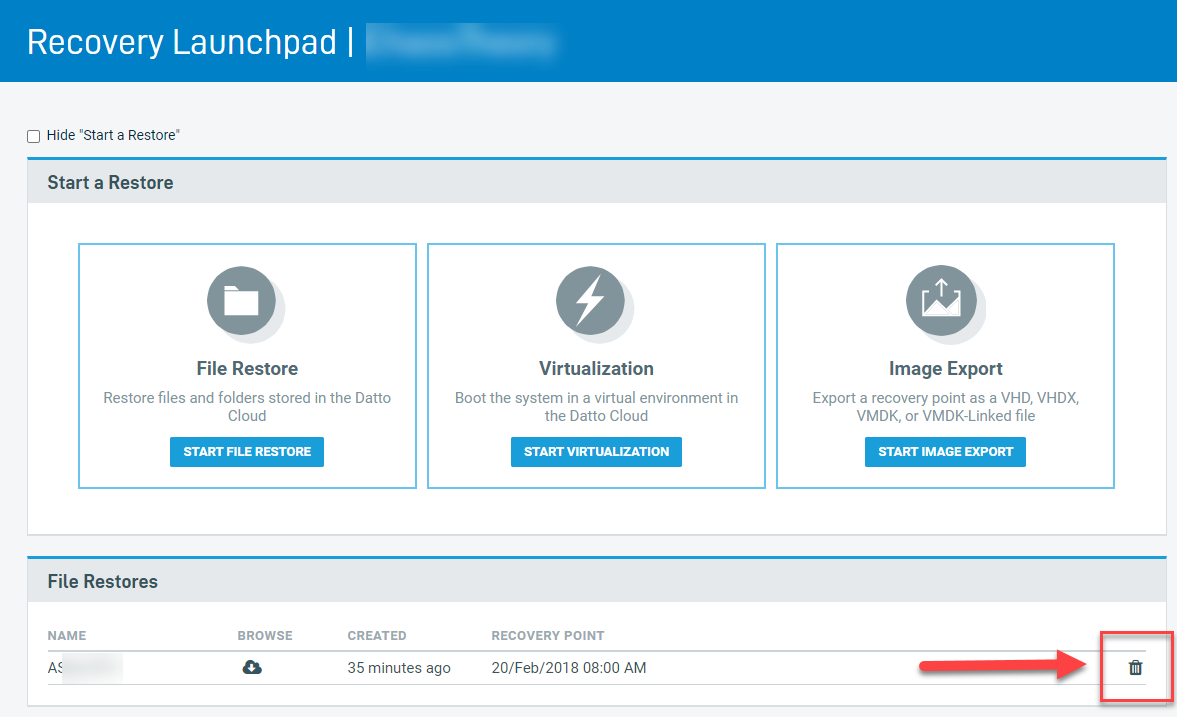The image size is (1177, 717).
Task: Open the cloud browse icon for the file restore
Action: tap(252, 667)
